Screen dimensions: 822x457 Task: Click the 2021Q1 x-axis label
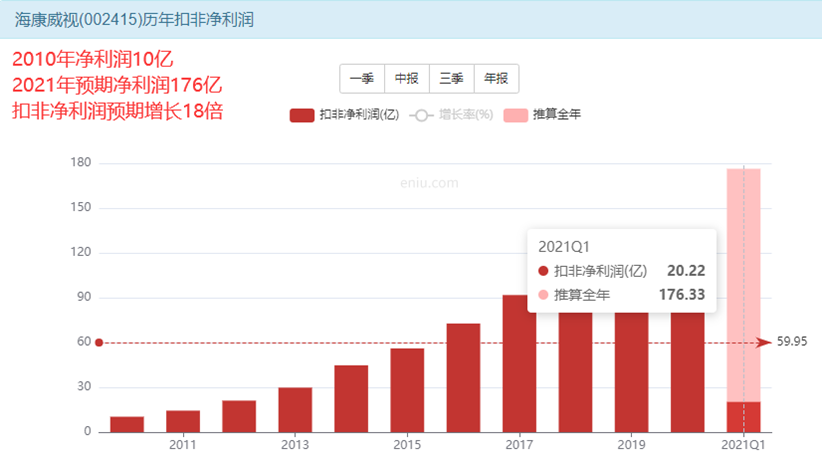[743, 445]
